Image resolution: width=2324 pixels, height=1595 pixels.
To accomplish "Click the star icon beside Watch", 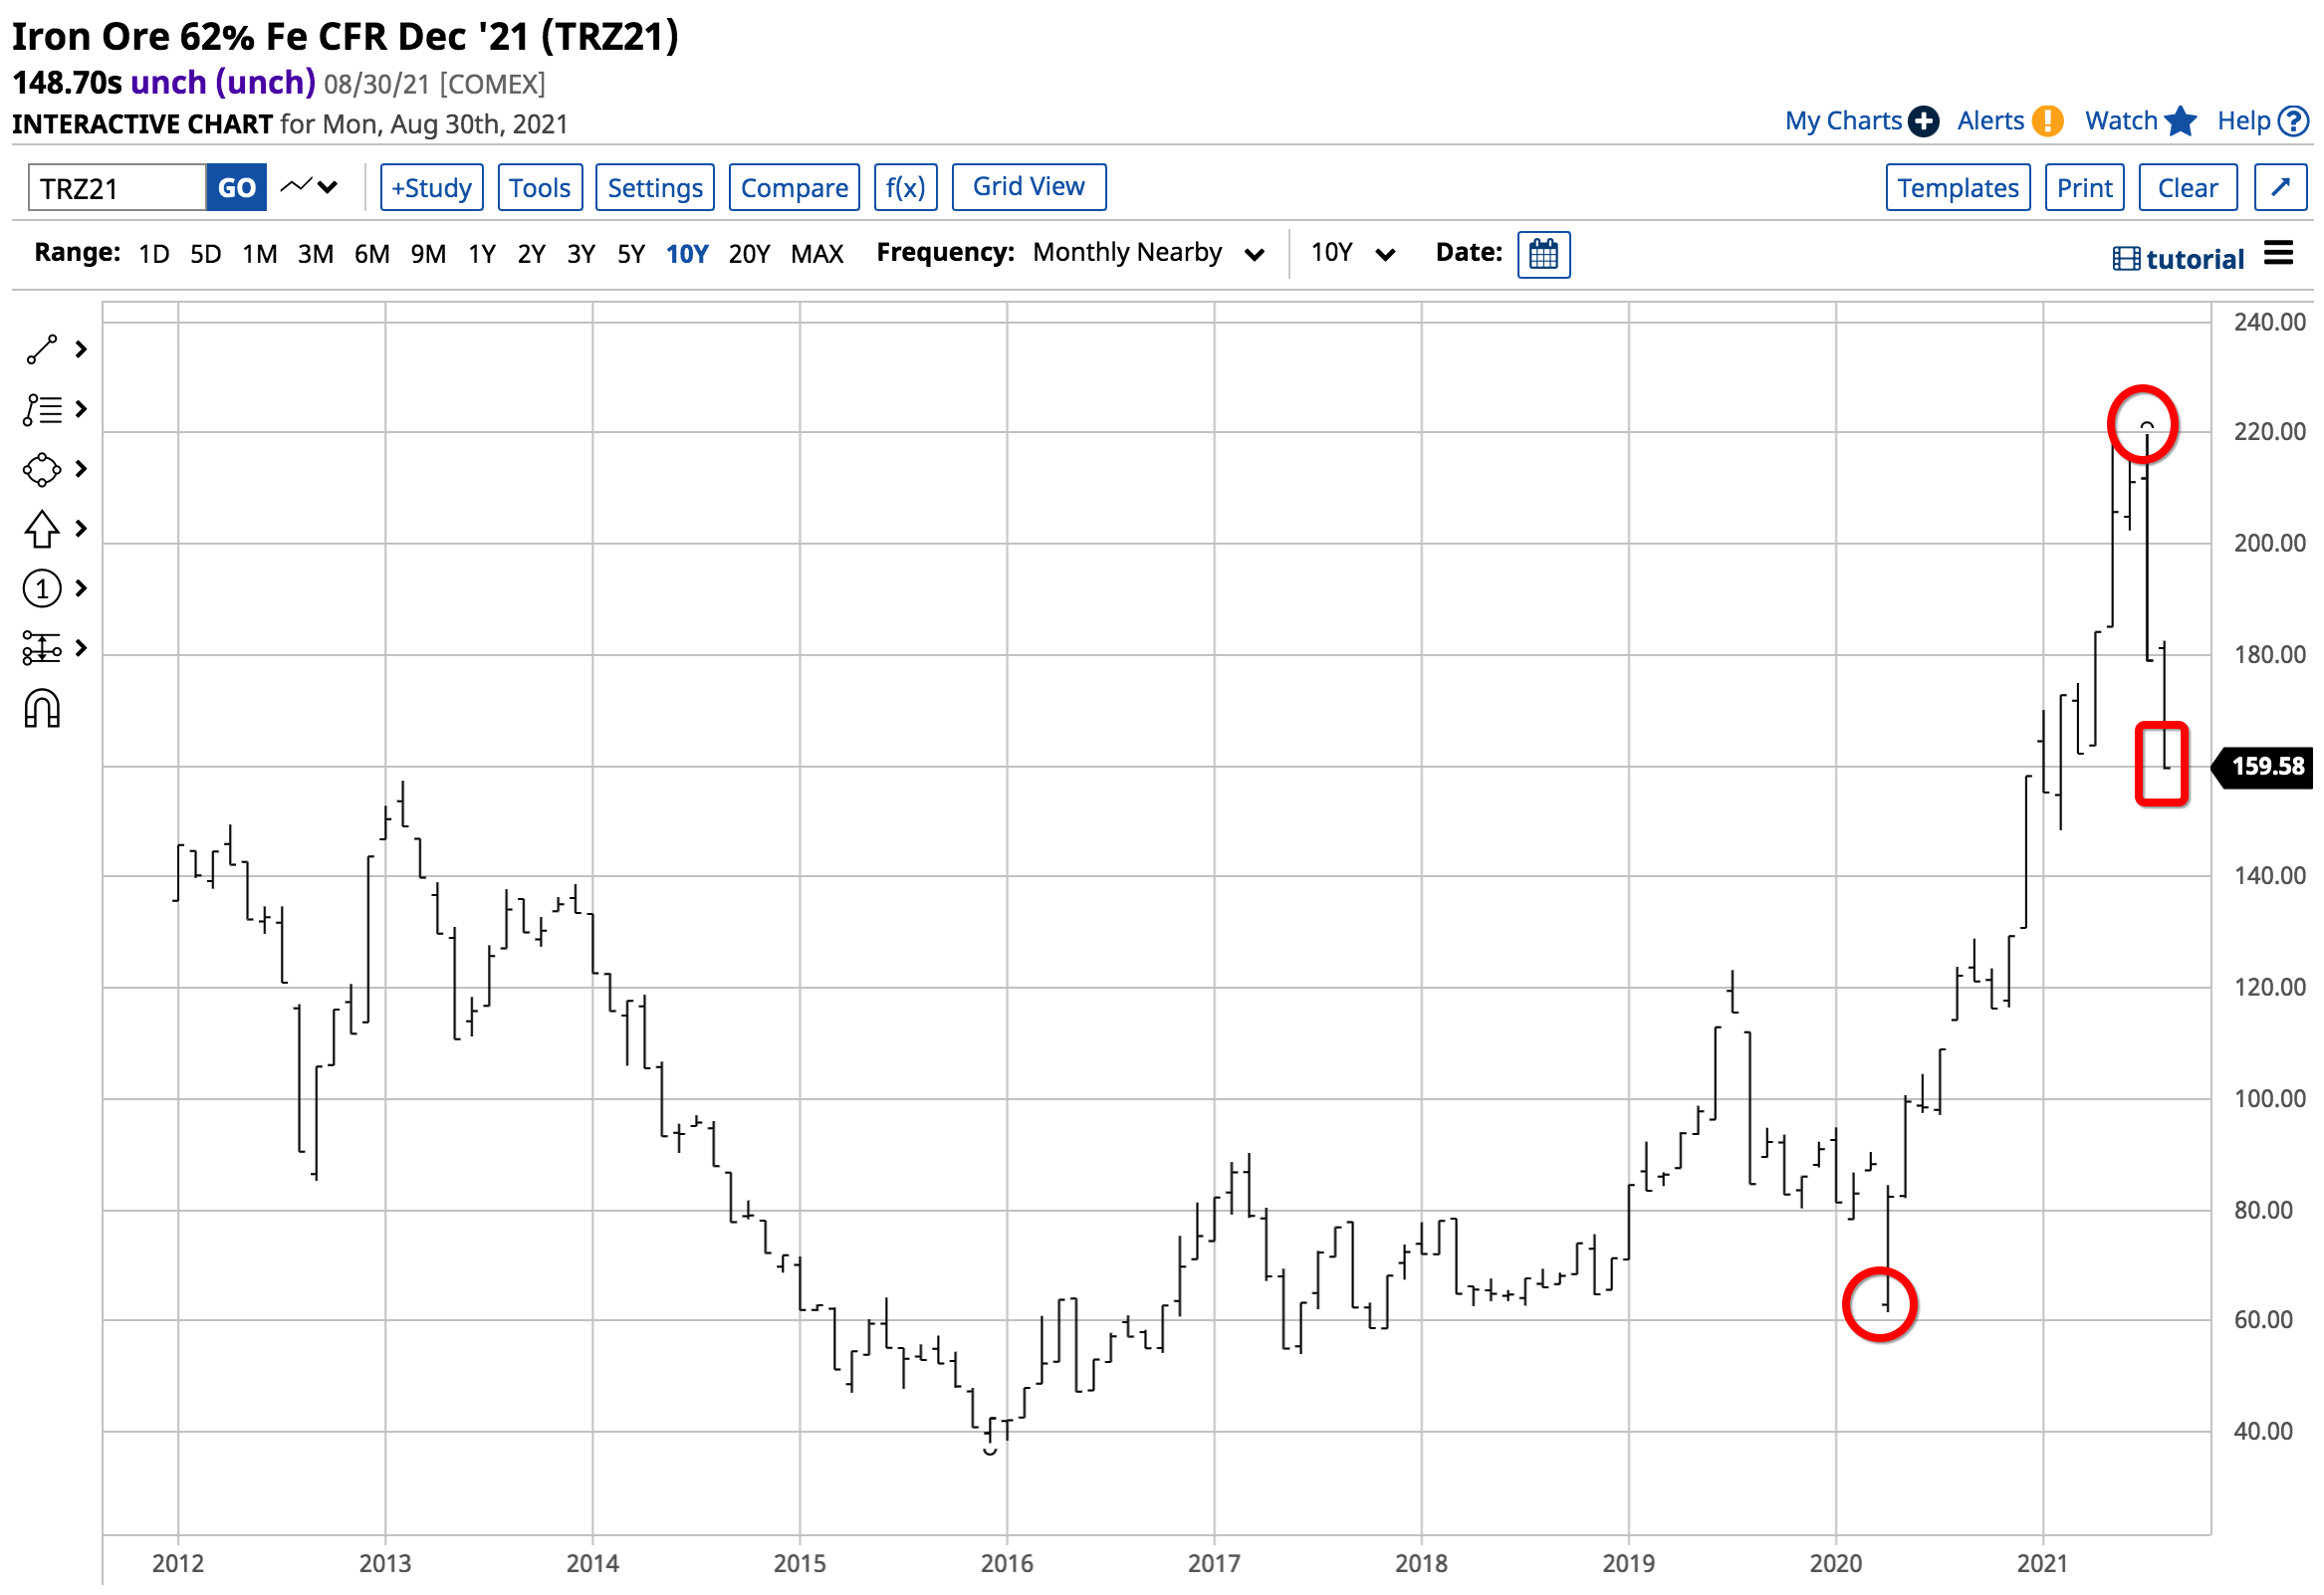I will 2181,121.
